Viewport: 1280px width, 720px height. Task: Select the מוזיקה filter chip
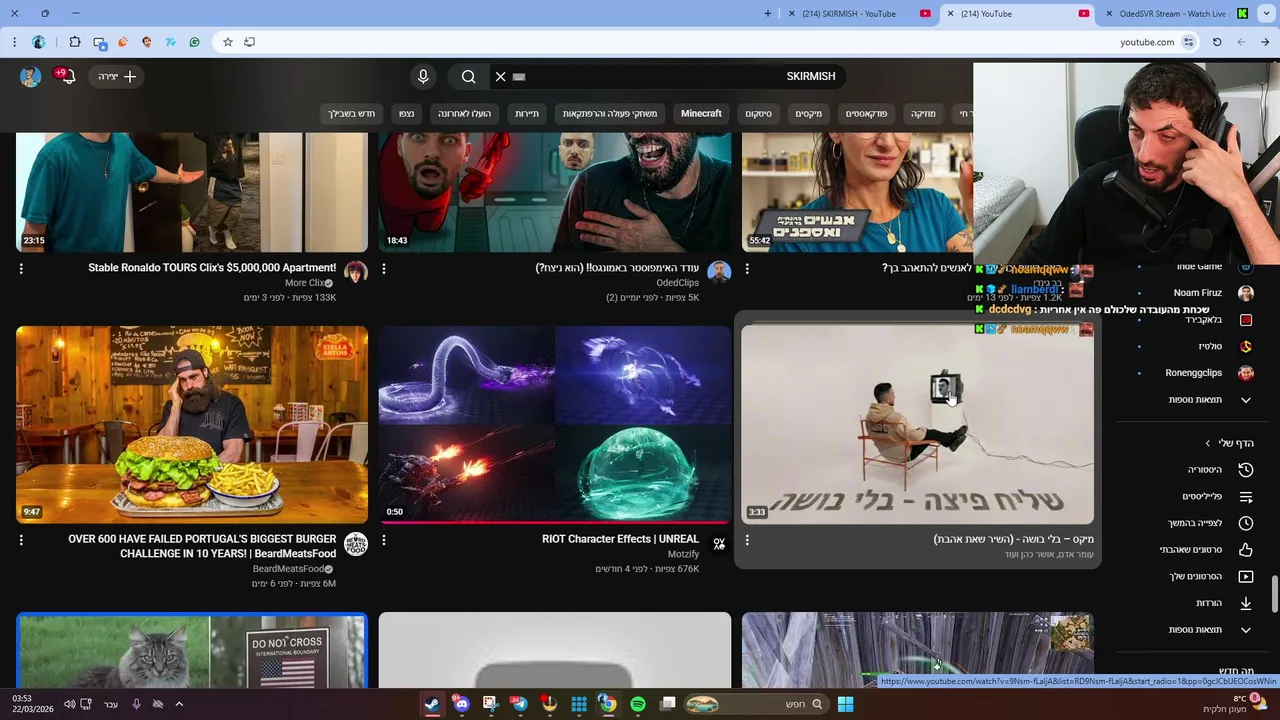(x=923, y=114)
